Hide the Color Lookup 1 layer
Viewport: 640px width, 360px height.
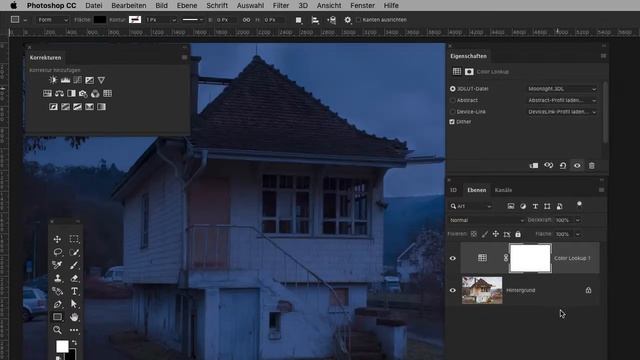(453, 258)
